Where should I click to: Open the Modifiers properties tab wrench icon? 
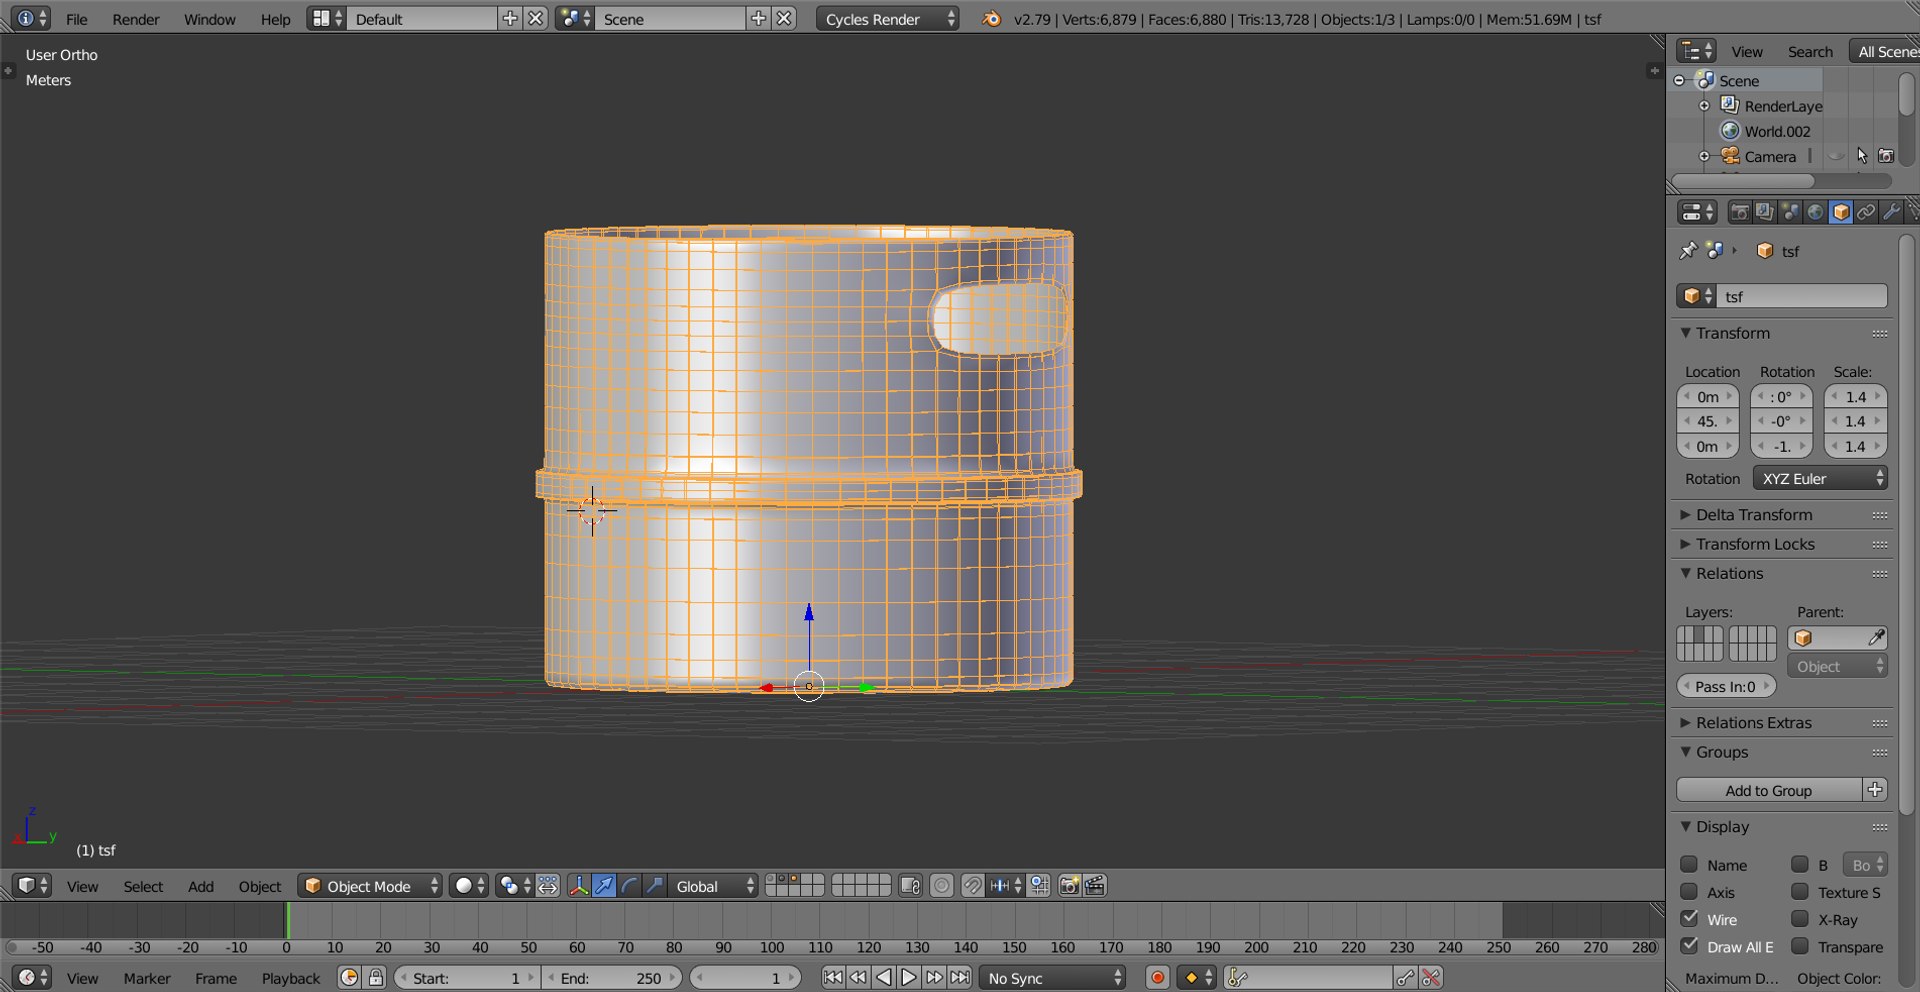click(1891, 212)
